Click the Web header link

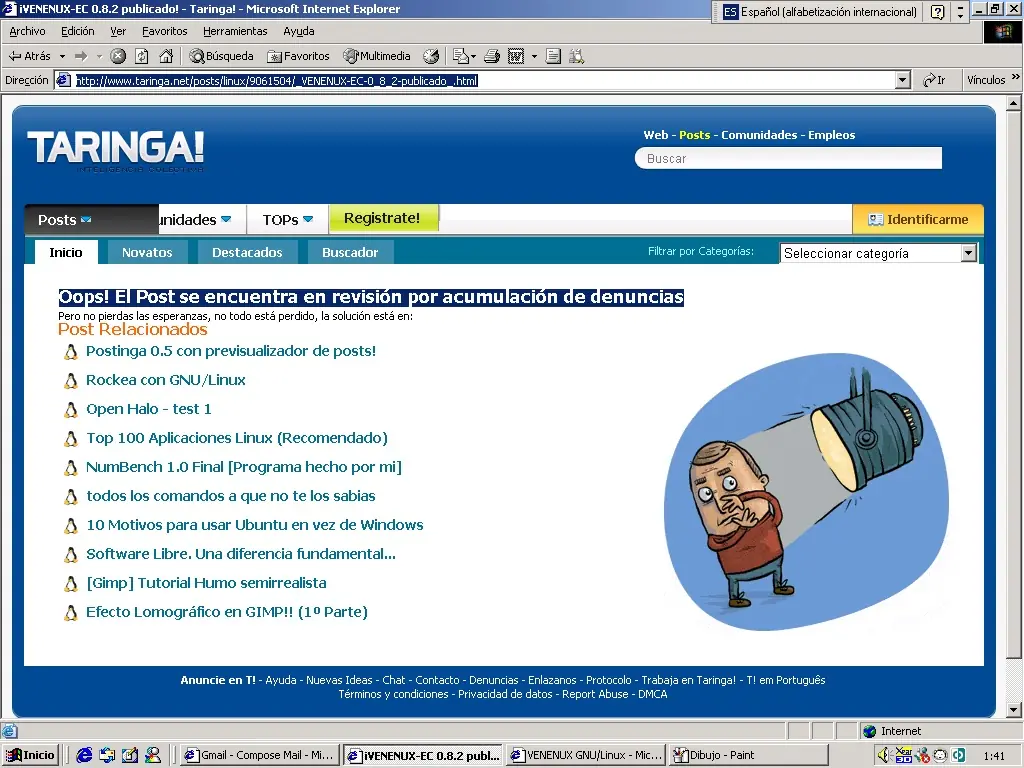(x=656, y=135)
